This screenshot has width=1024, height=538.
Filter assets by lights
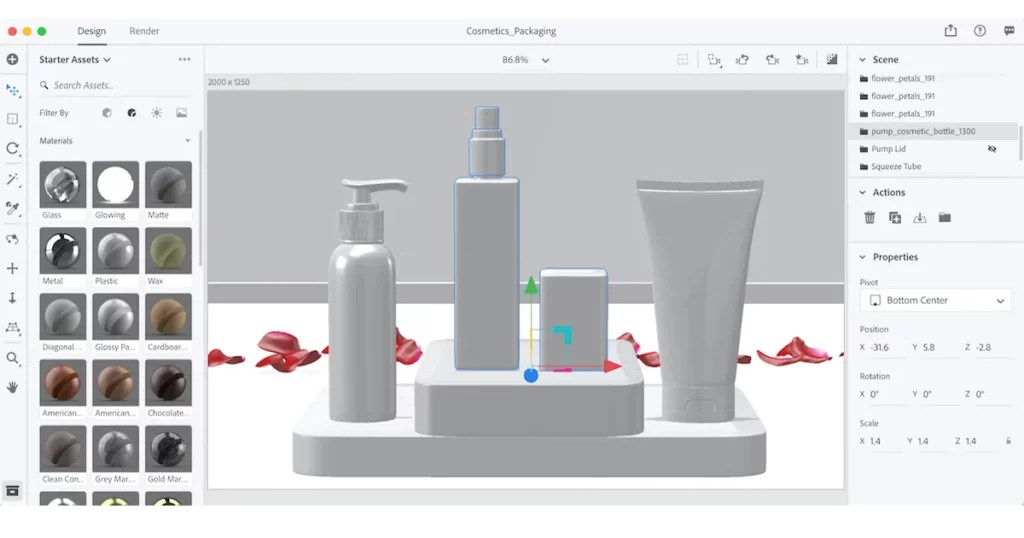(157, 113)
